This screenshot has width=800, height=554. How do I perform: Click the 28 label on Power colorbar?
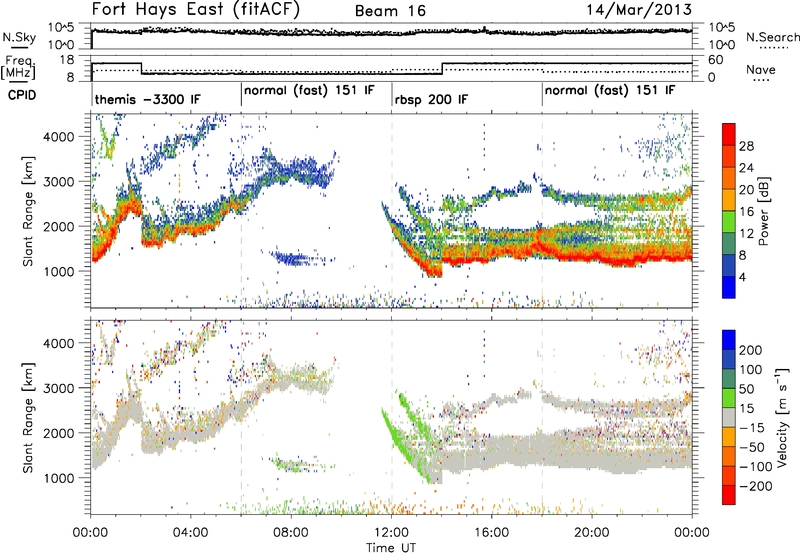pyautogui.click(x=746, y=146)
